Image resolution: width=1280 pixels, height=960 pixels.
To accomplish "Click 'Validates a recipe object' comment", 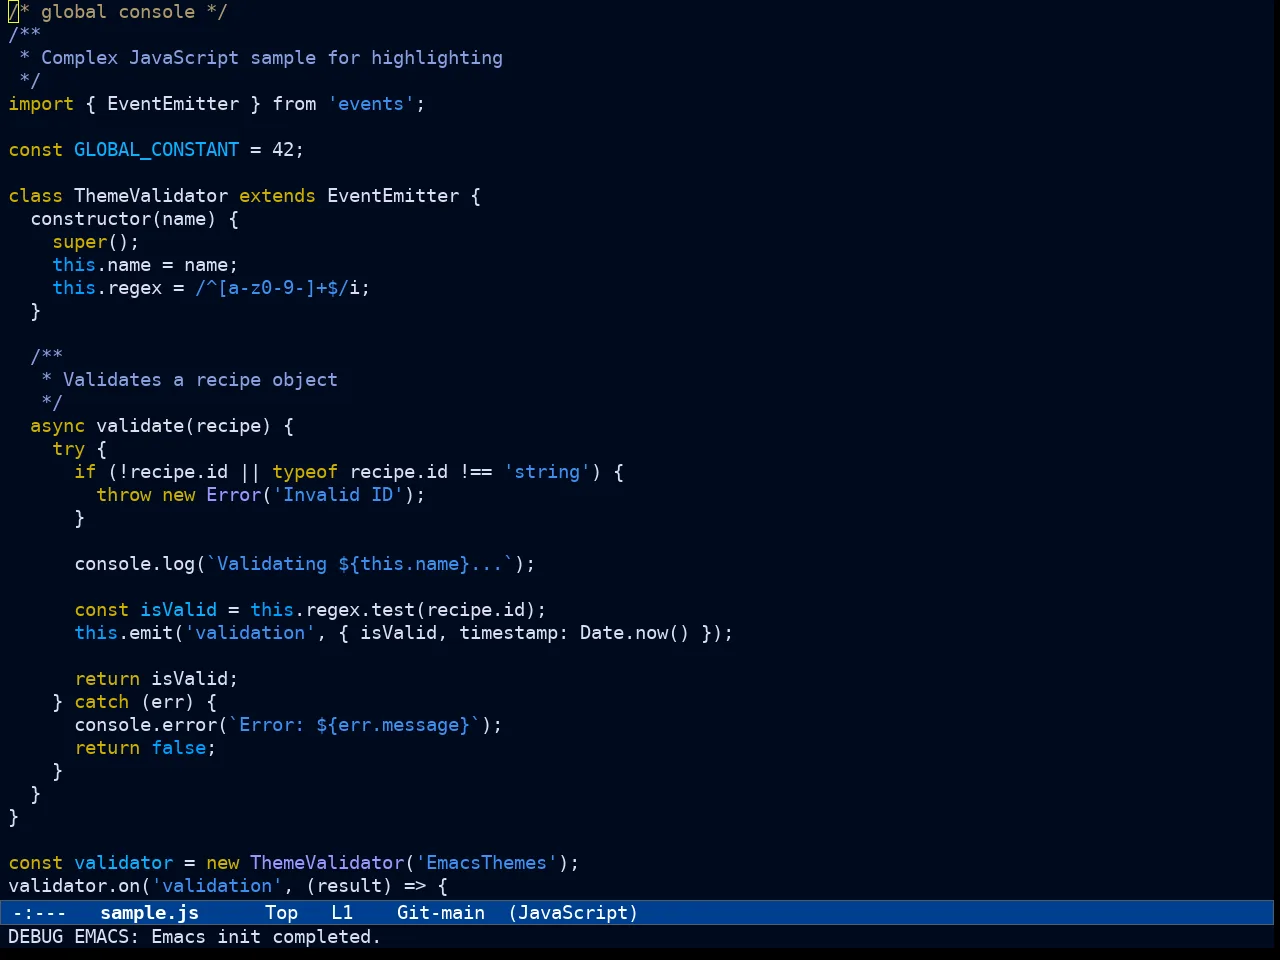I will [200, 380].
